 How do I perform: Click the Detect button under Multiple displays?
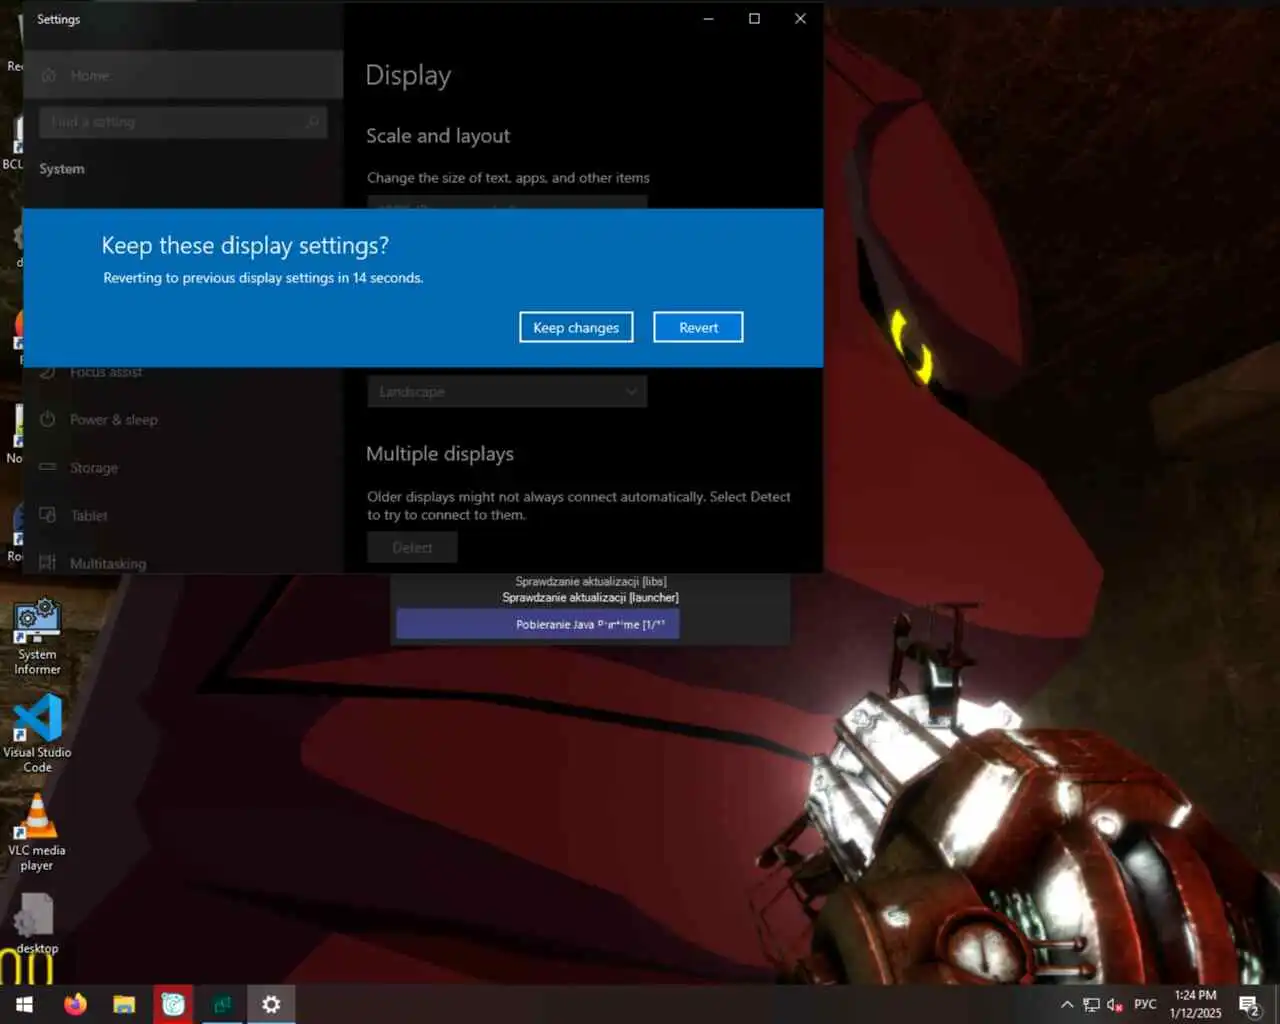(412, 547)
